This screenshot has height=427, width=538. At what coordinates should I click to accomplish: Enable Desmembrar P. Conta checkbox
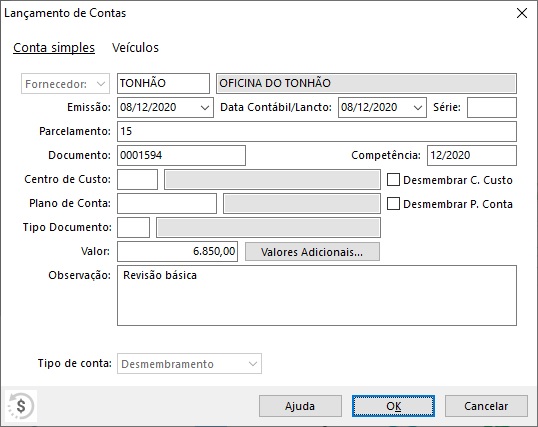(x=393, y=204)
